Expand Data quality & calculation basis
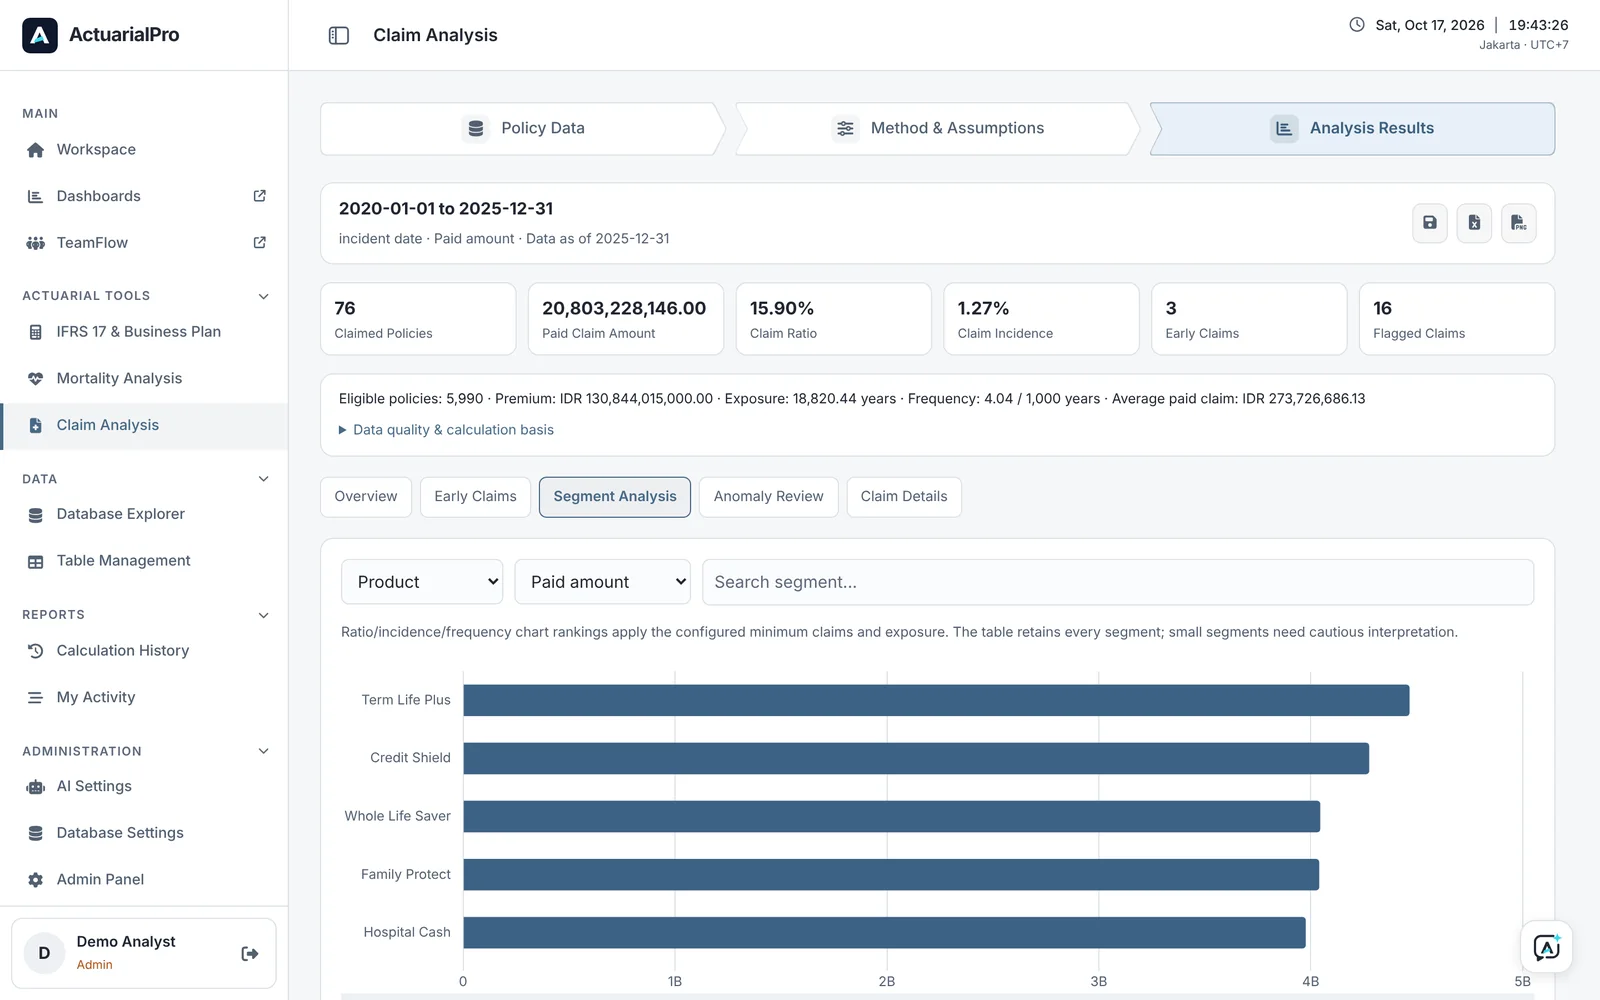Image resolution: width=1600 pixels, height=1000 pixels. [446, 430]
